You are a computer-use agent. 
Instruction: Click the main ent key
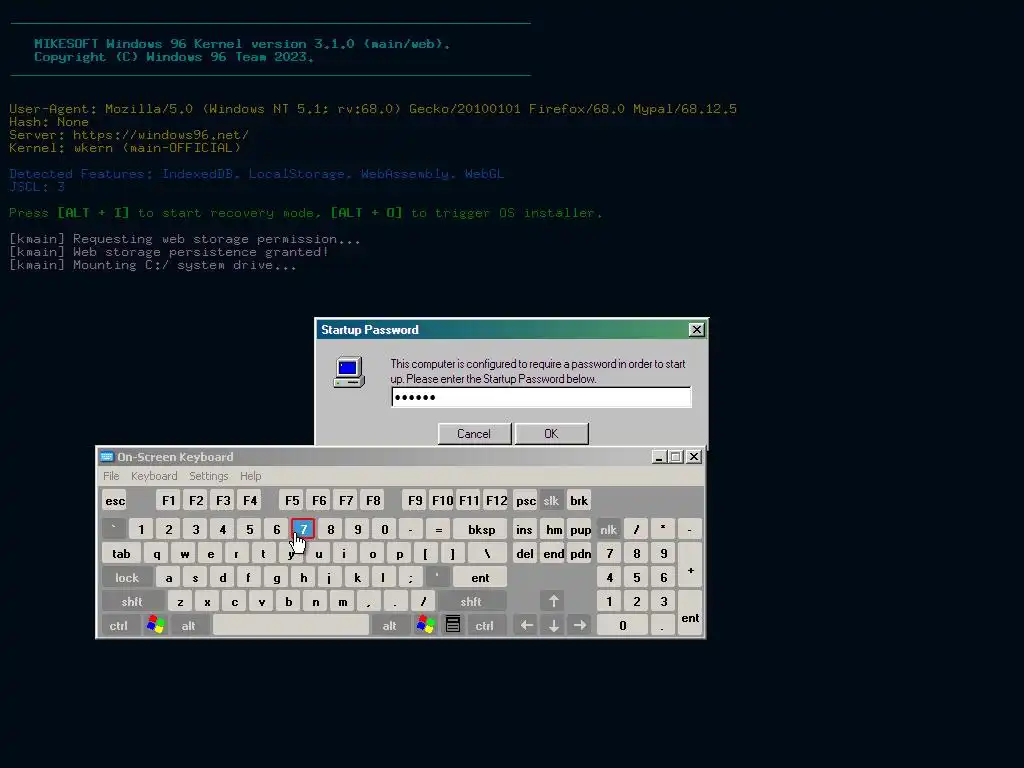tap(480, 577)
